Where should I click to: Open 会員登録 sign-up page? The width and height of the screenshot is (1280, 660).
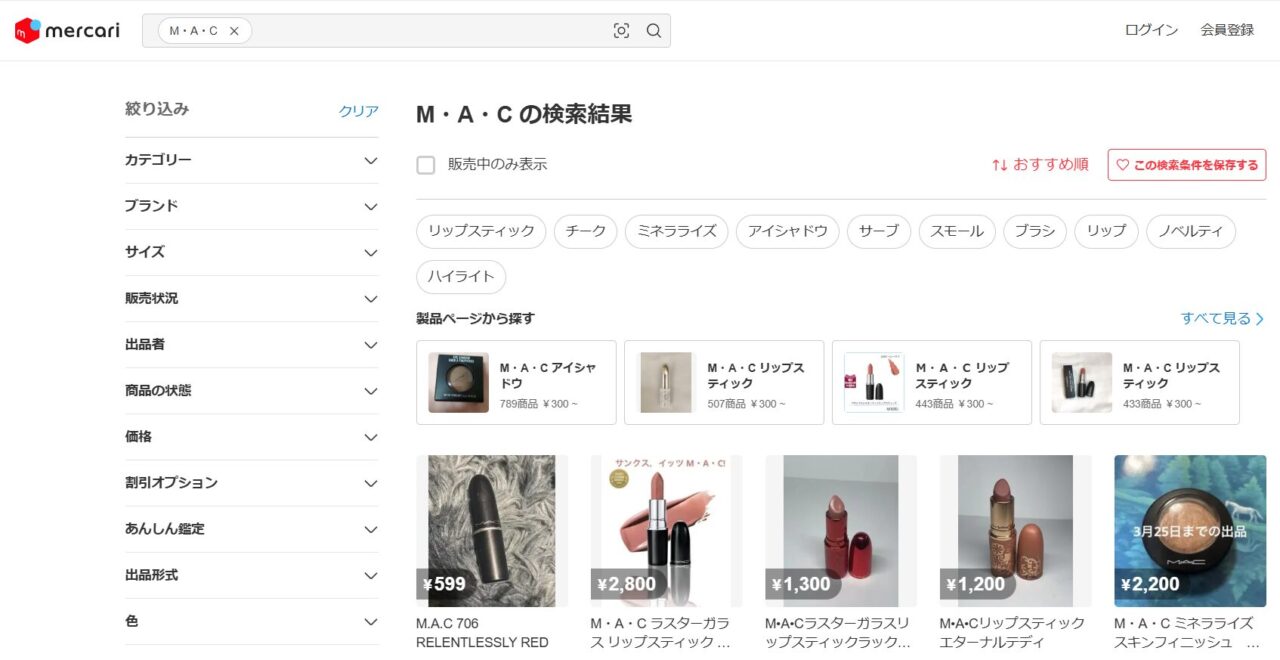tap(1227, 30)
